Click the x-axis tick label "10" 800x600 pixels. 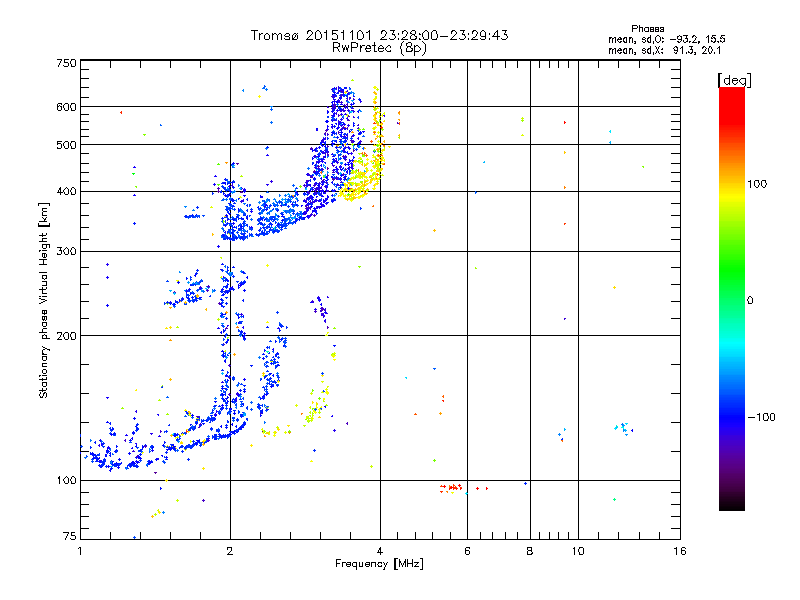click(x=578, y=551)
